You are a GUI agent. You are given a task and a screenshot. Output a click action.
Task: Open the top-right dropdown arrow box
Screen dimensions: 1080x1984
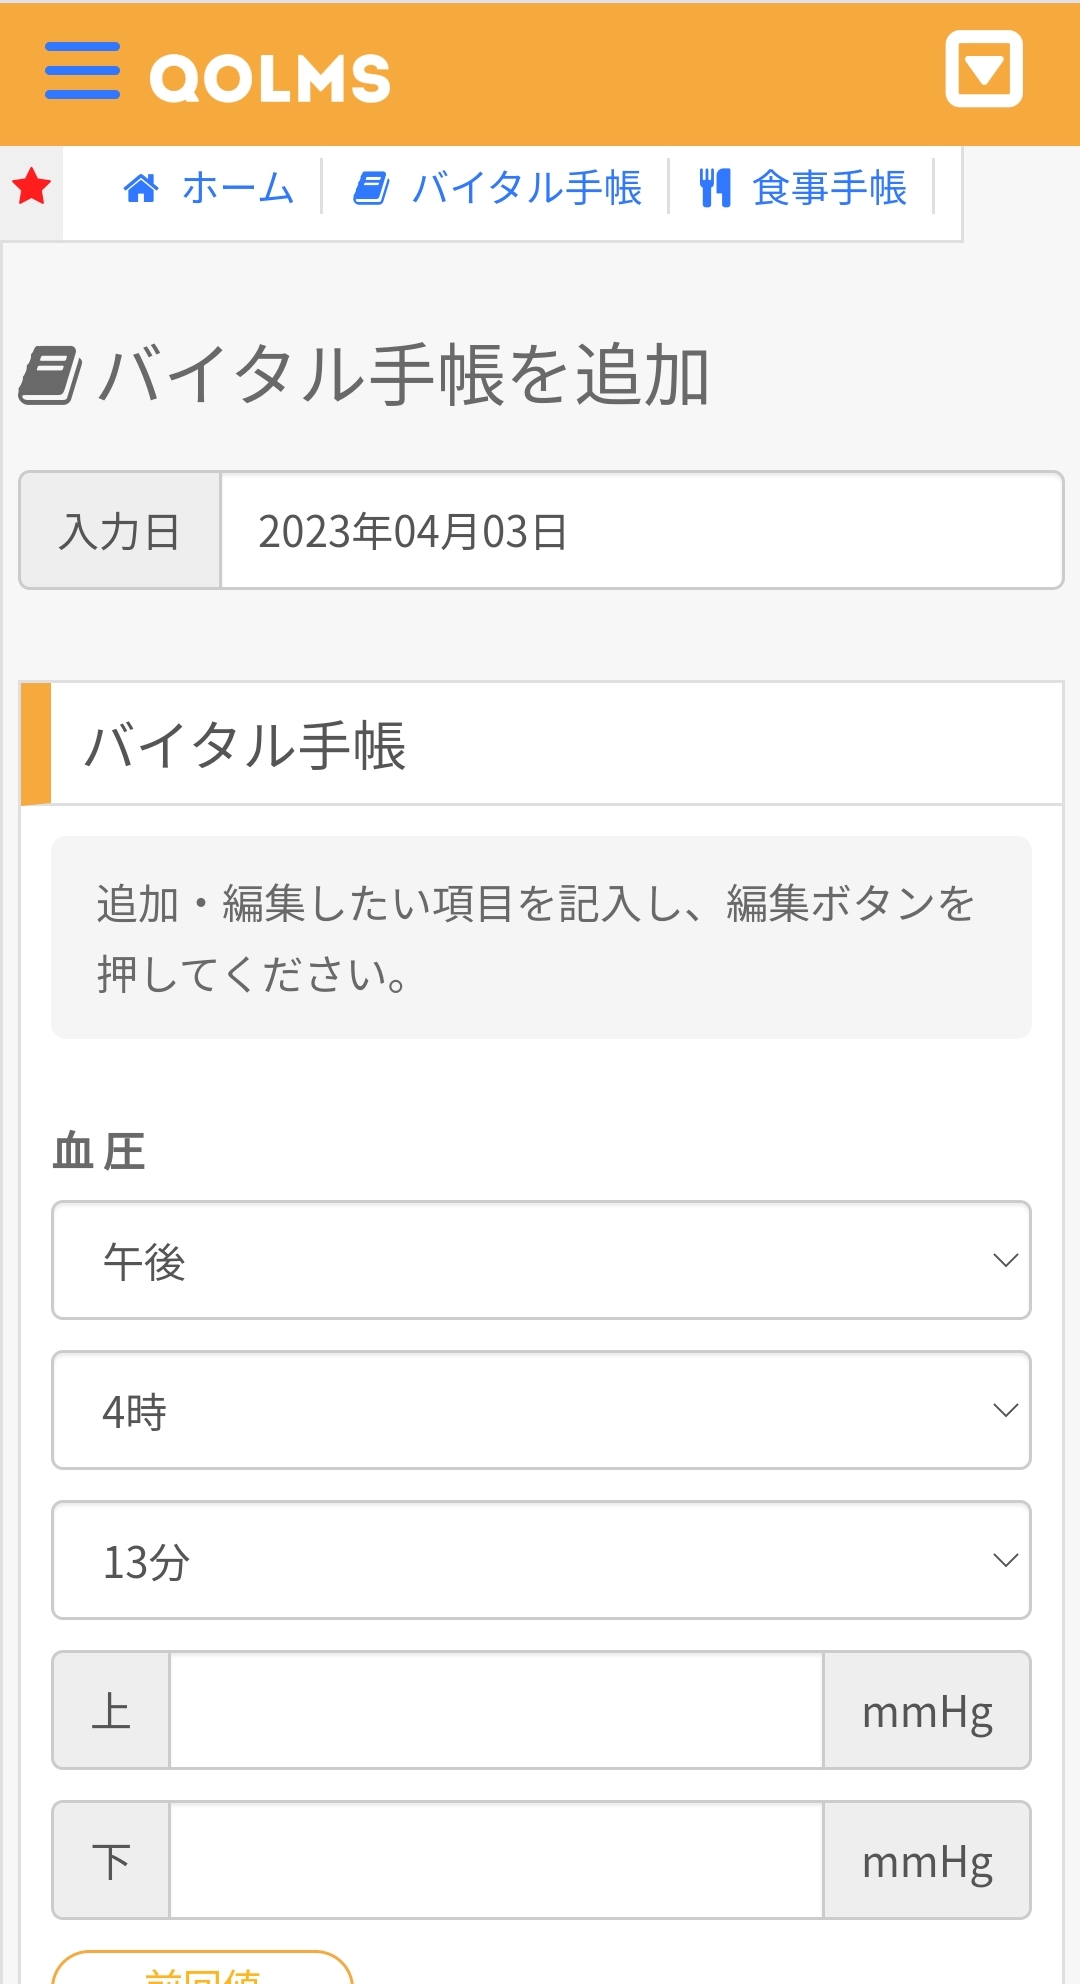point(984,69)
